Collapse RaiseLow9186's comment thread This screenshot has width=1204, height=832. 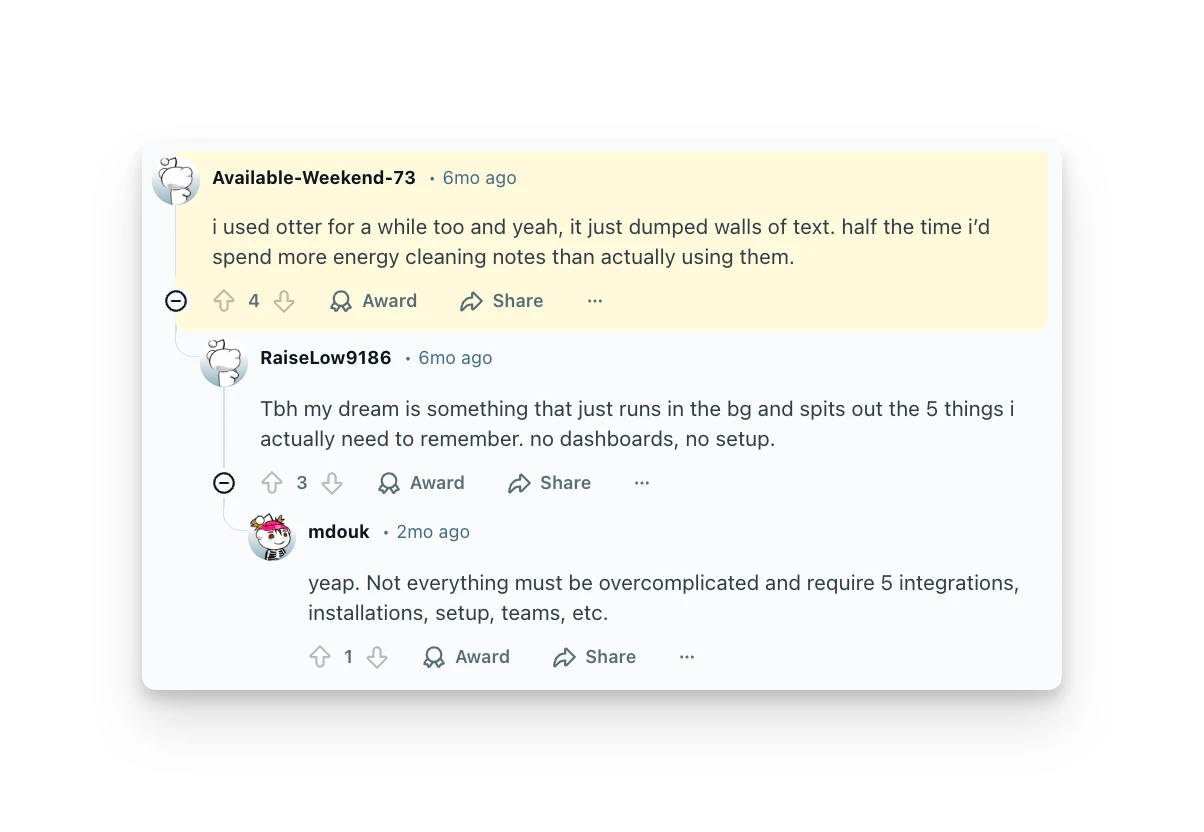223,483
